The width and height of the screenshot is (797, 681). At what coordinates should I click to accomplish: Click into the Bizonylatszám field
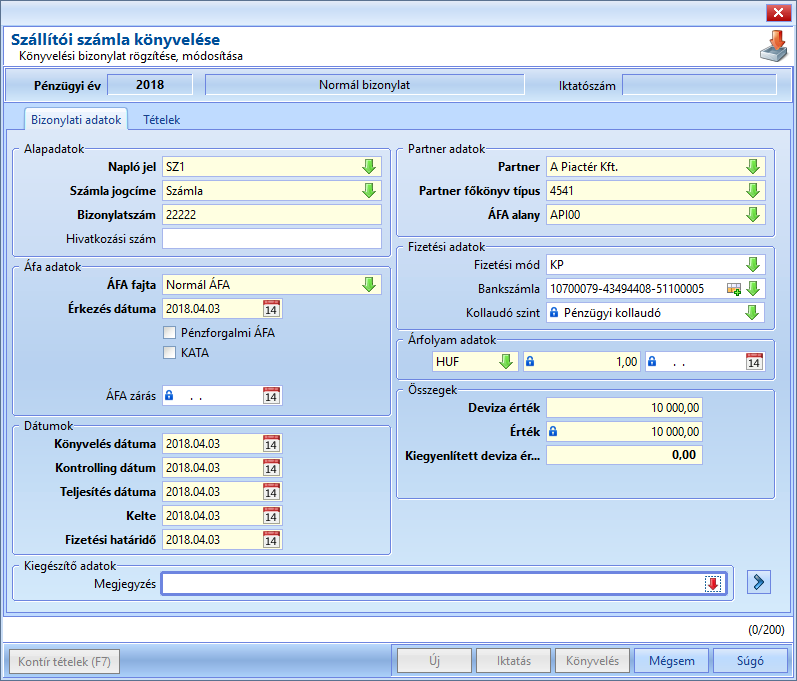pos(272,214)
